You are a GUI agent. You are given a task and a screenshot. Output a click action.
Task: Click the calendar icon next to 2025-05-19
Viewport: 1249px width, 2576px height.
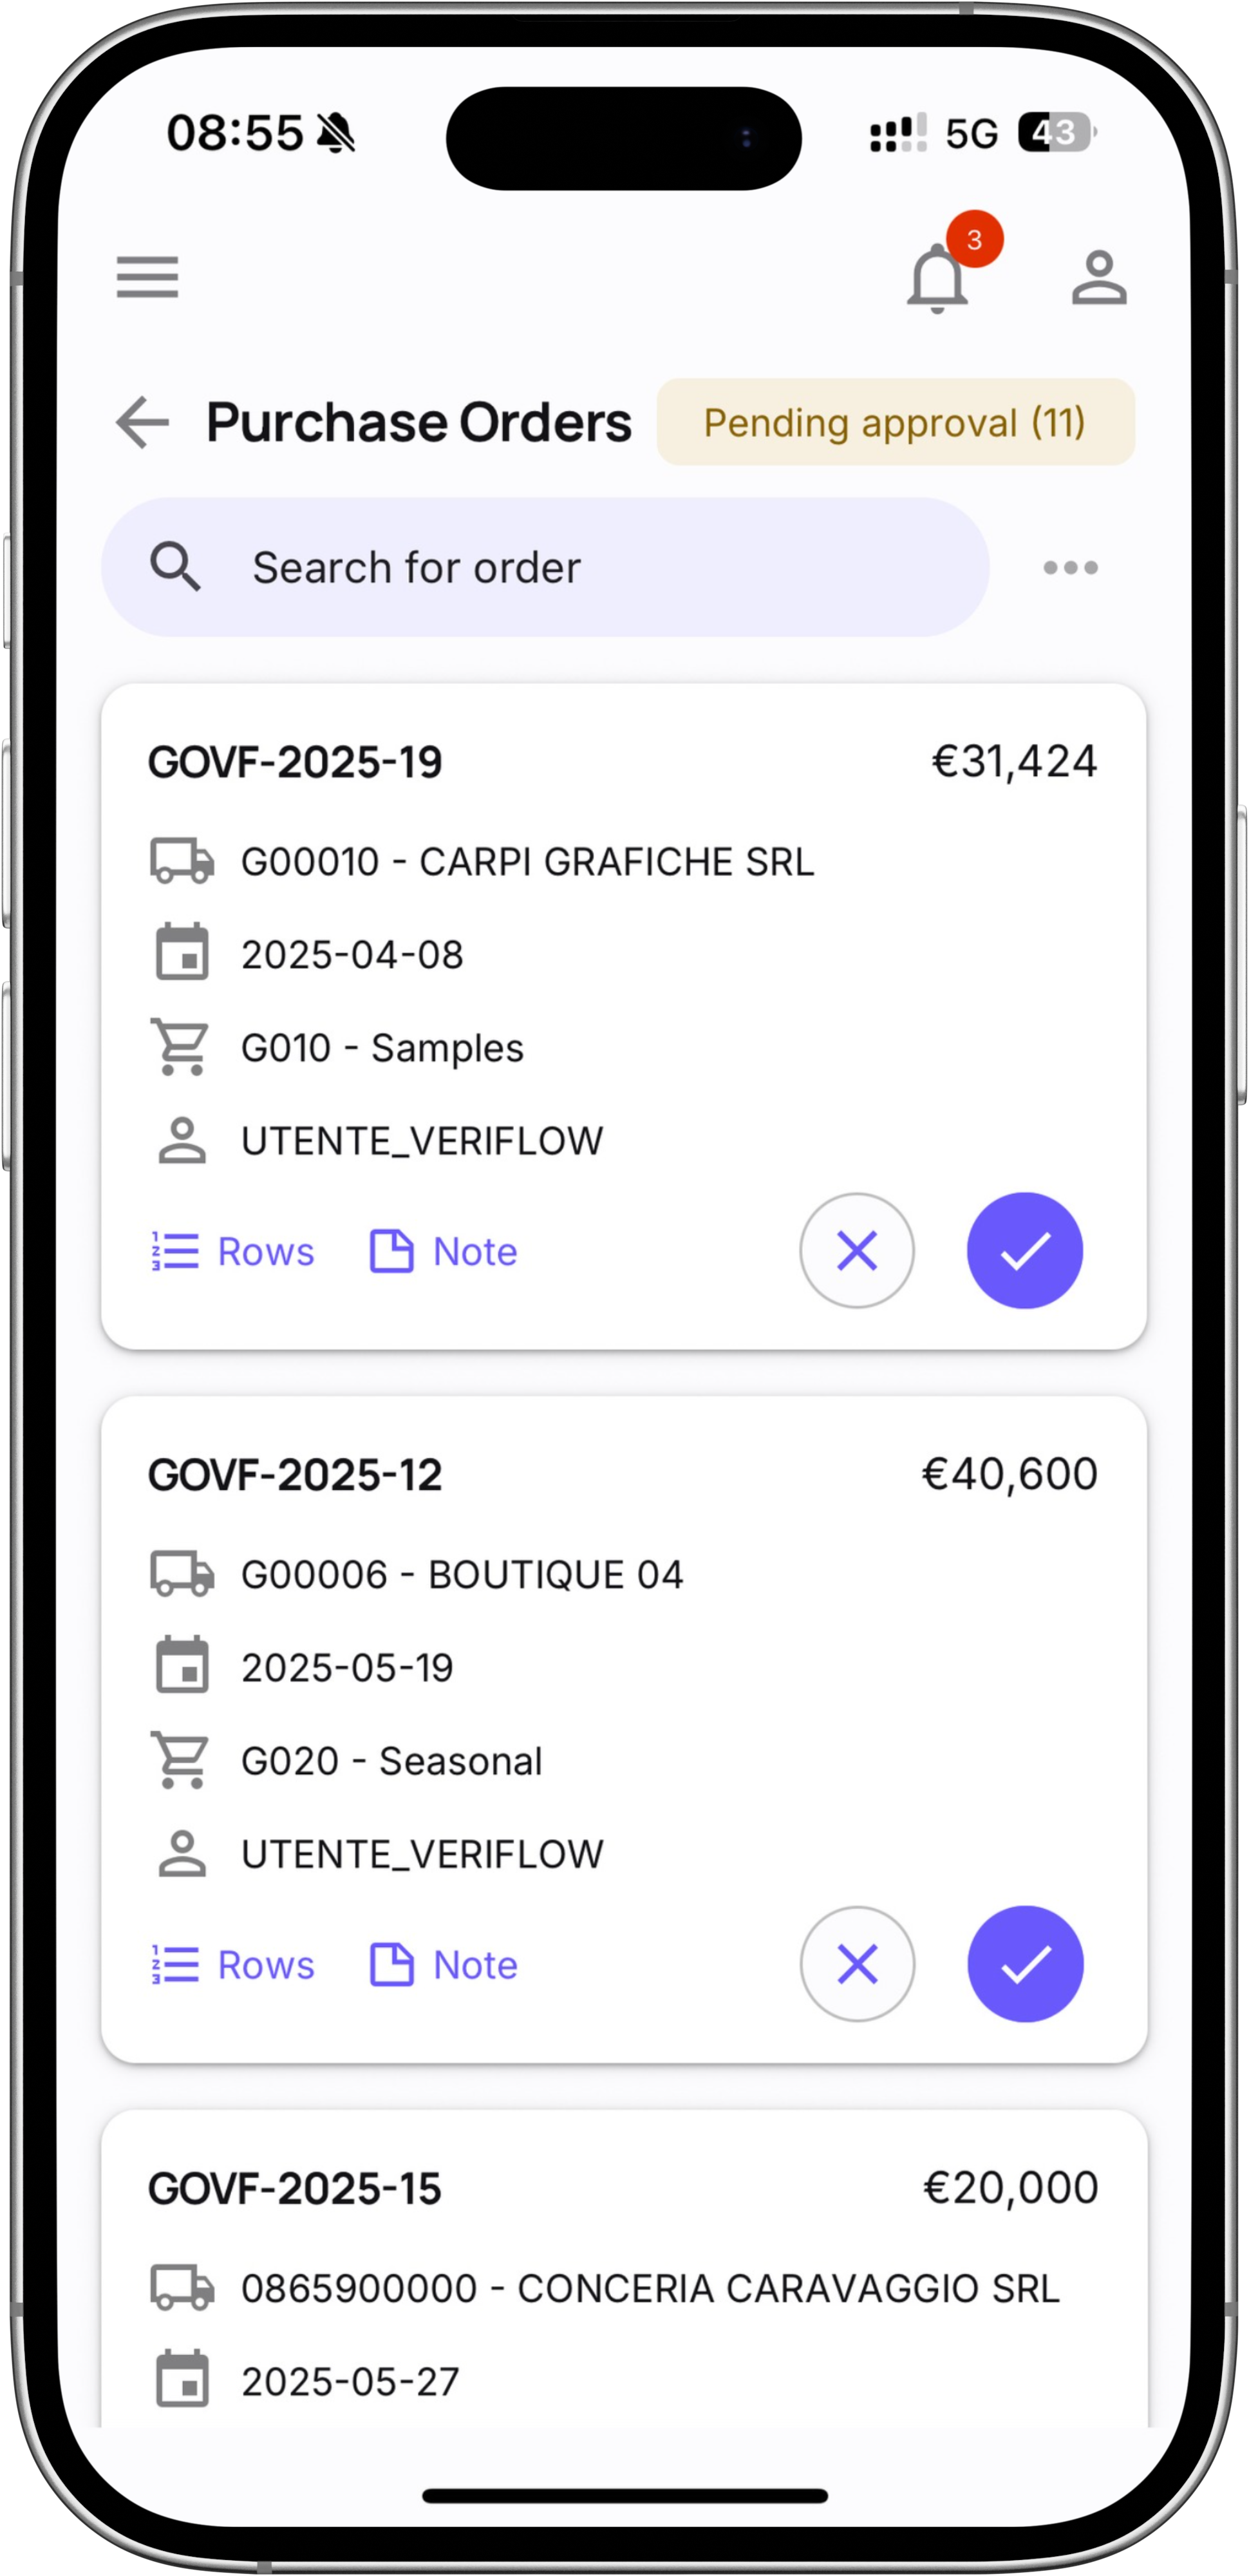(x=182, y=1667)
